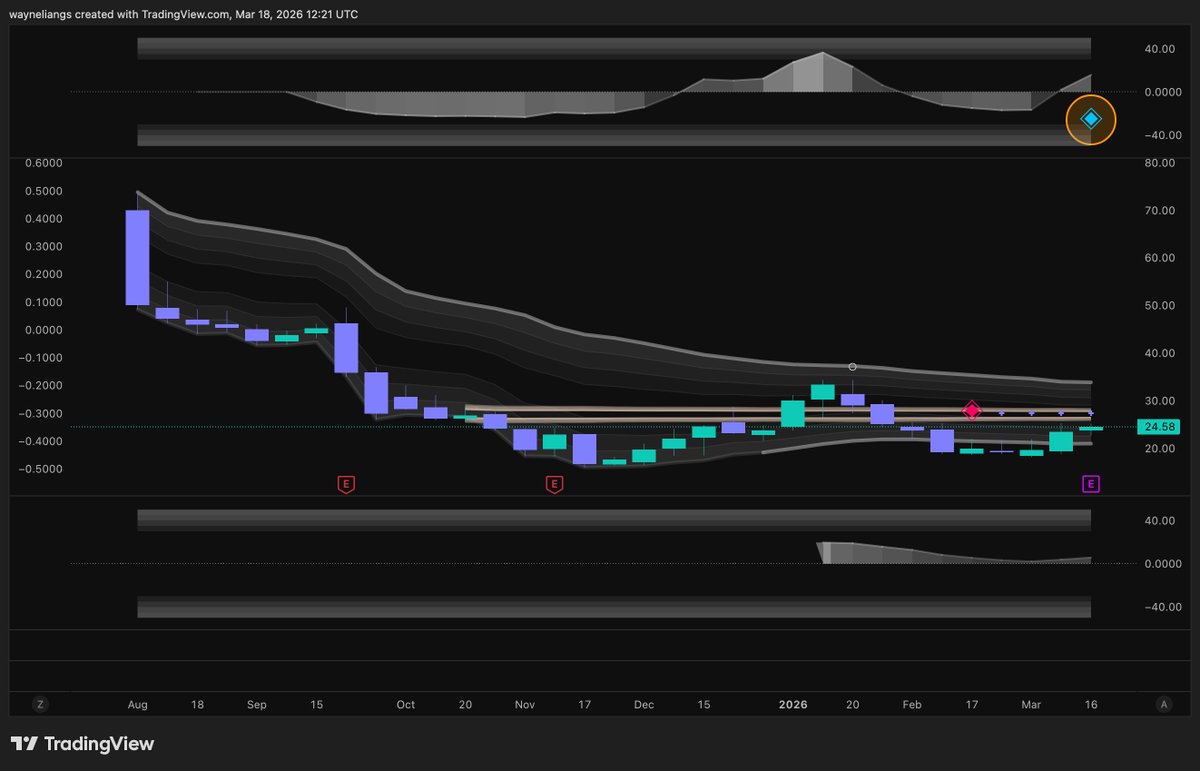The height and width of the screenshot is (771, 1200).
Task: Click the 80.00 price axis label
Action: (x=1159, y=163)
